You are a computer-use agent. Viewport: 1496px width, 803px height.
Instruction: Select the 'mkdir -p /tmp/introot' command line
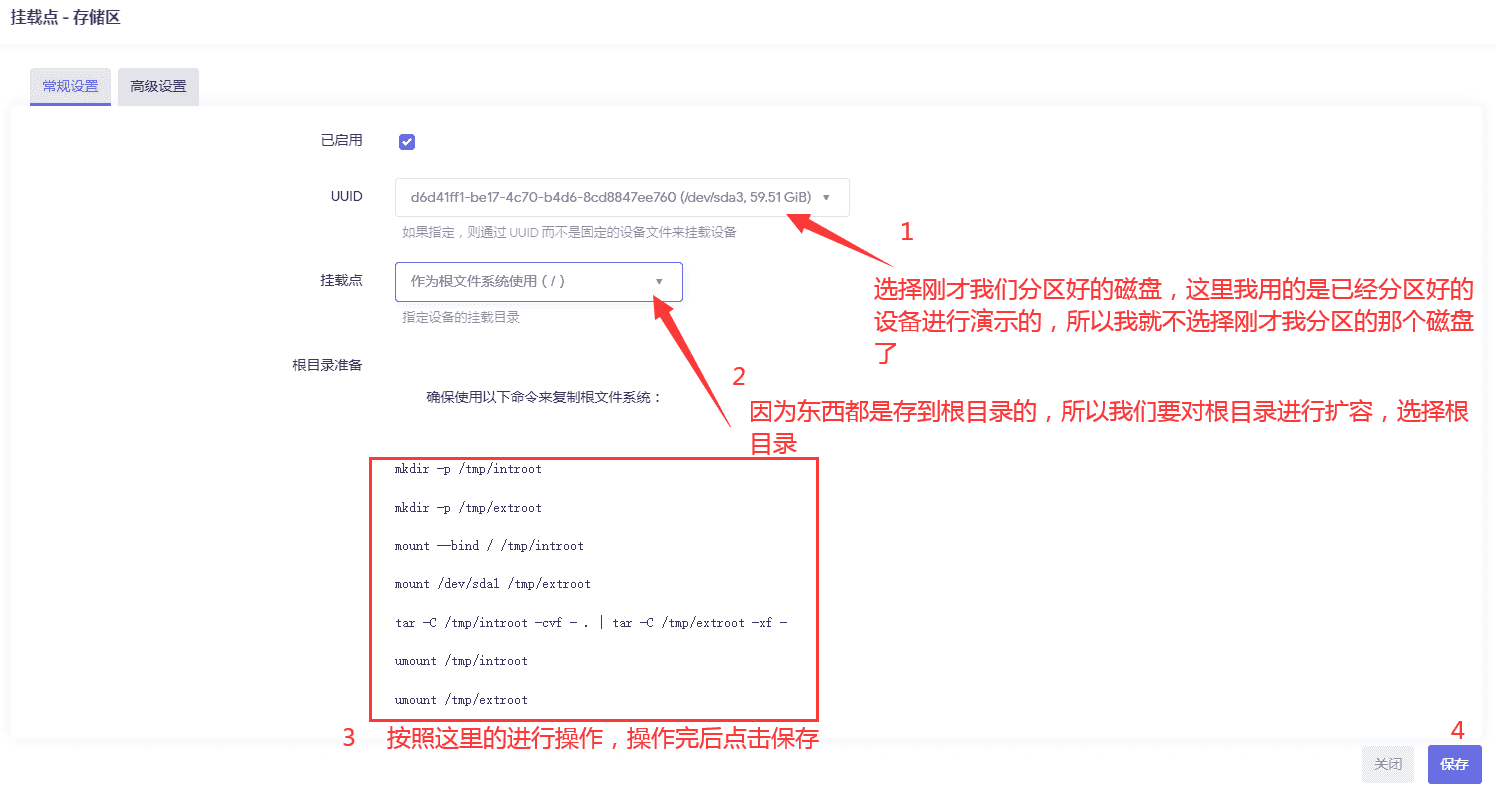[468, 469]
